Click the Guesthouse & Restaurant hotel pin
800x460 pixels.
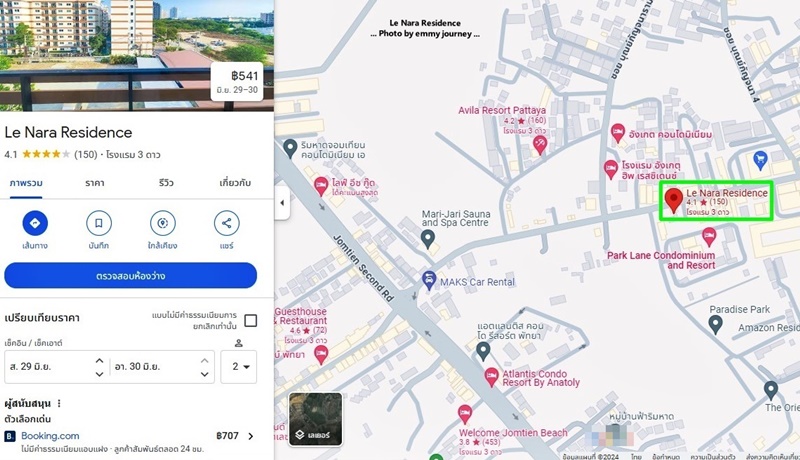click(x=320, y=354)
